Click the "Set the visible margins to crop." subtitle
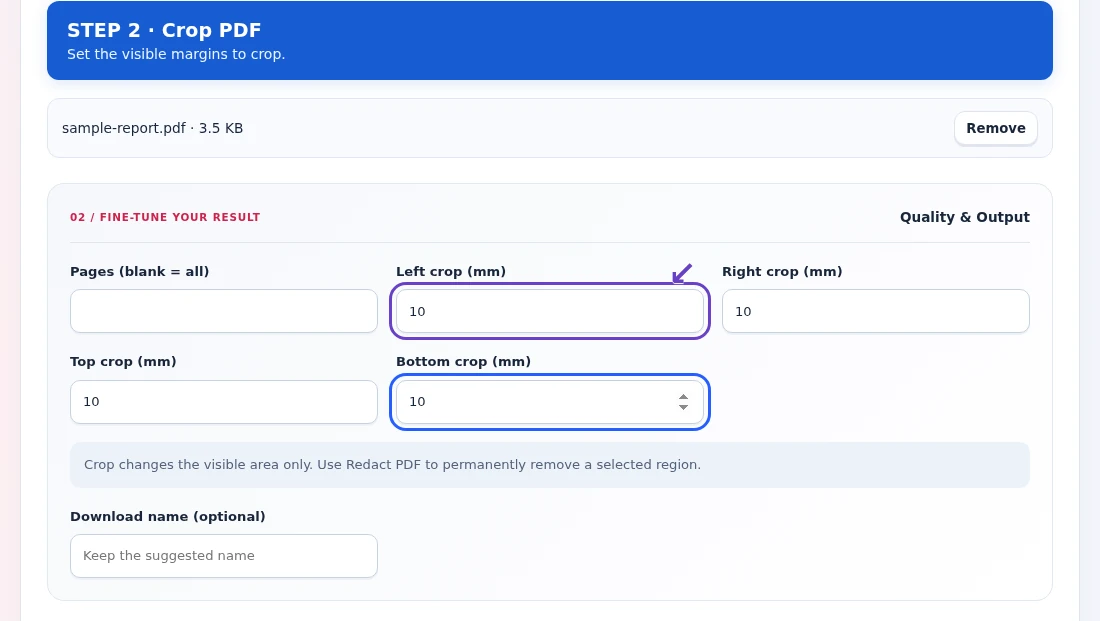1100x621 pixels. (176, 54)
